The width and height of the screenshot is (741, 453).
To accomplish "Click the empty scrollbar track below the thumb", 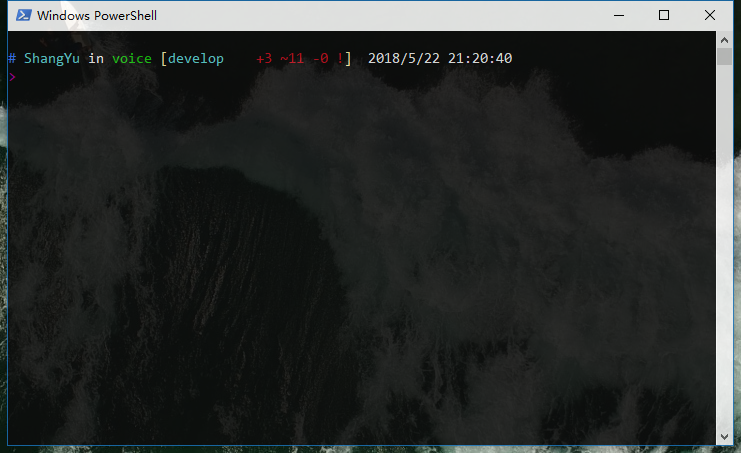I will tap(724, 250).
